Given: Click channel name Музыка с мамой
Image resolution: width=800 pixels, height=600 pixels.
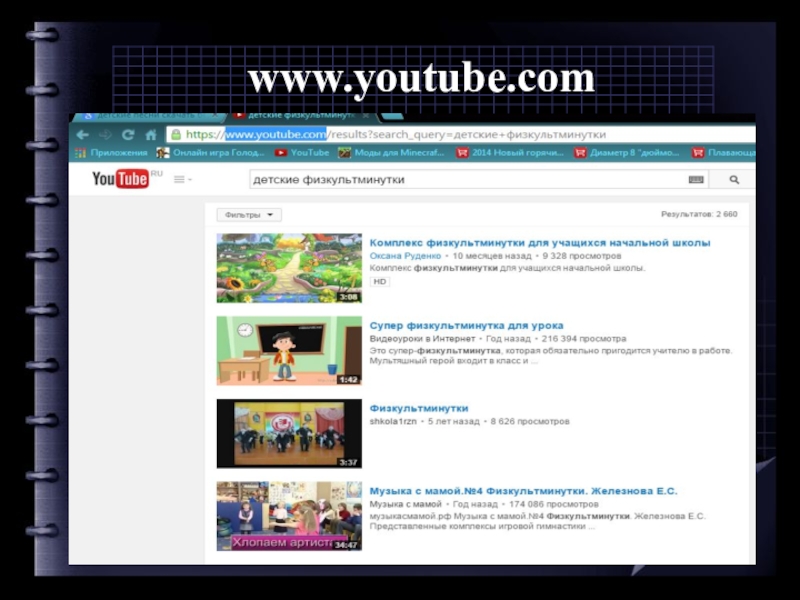Looking at the screenshot, I should (x=406, y=504).
